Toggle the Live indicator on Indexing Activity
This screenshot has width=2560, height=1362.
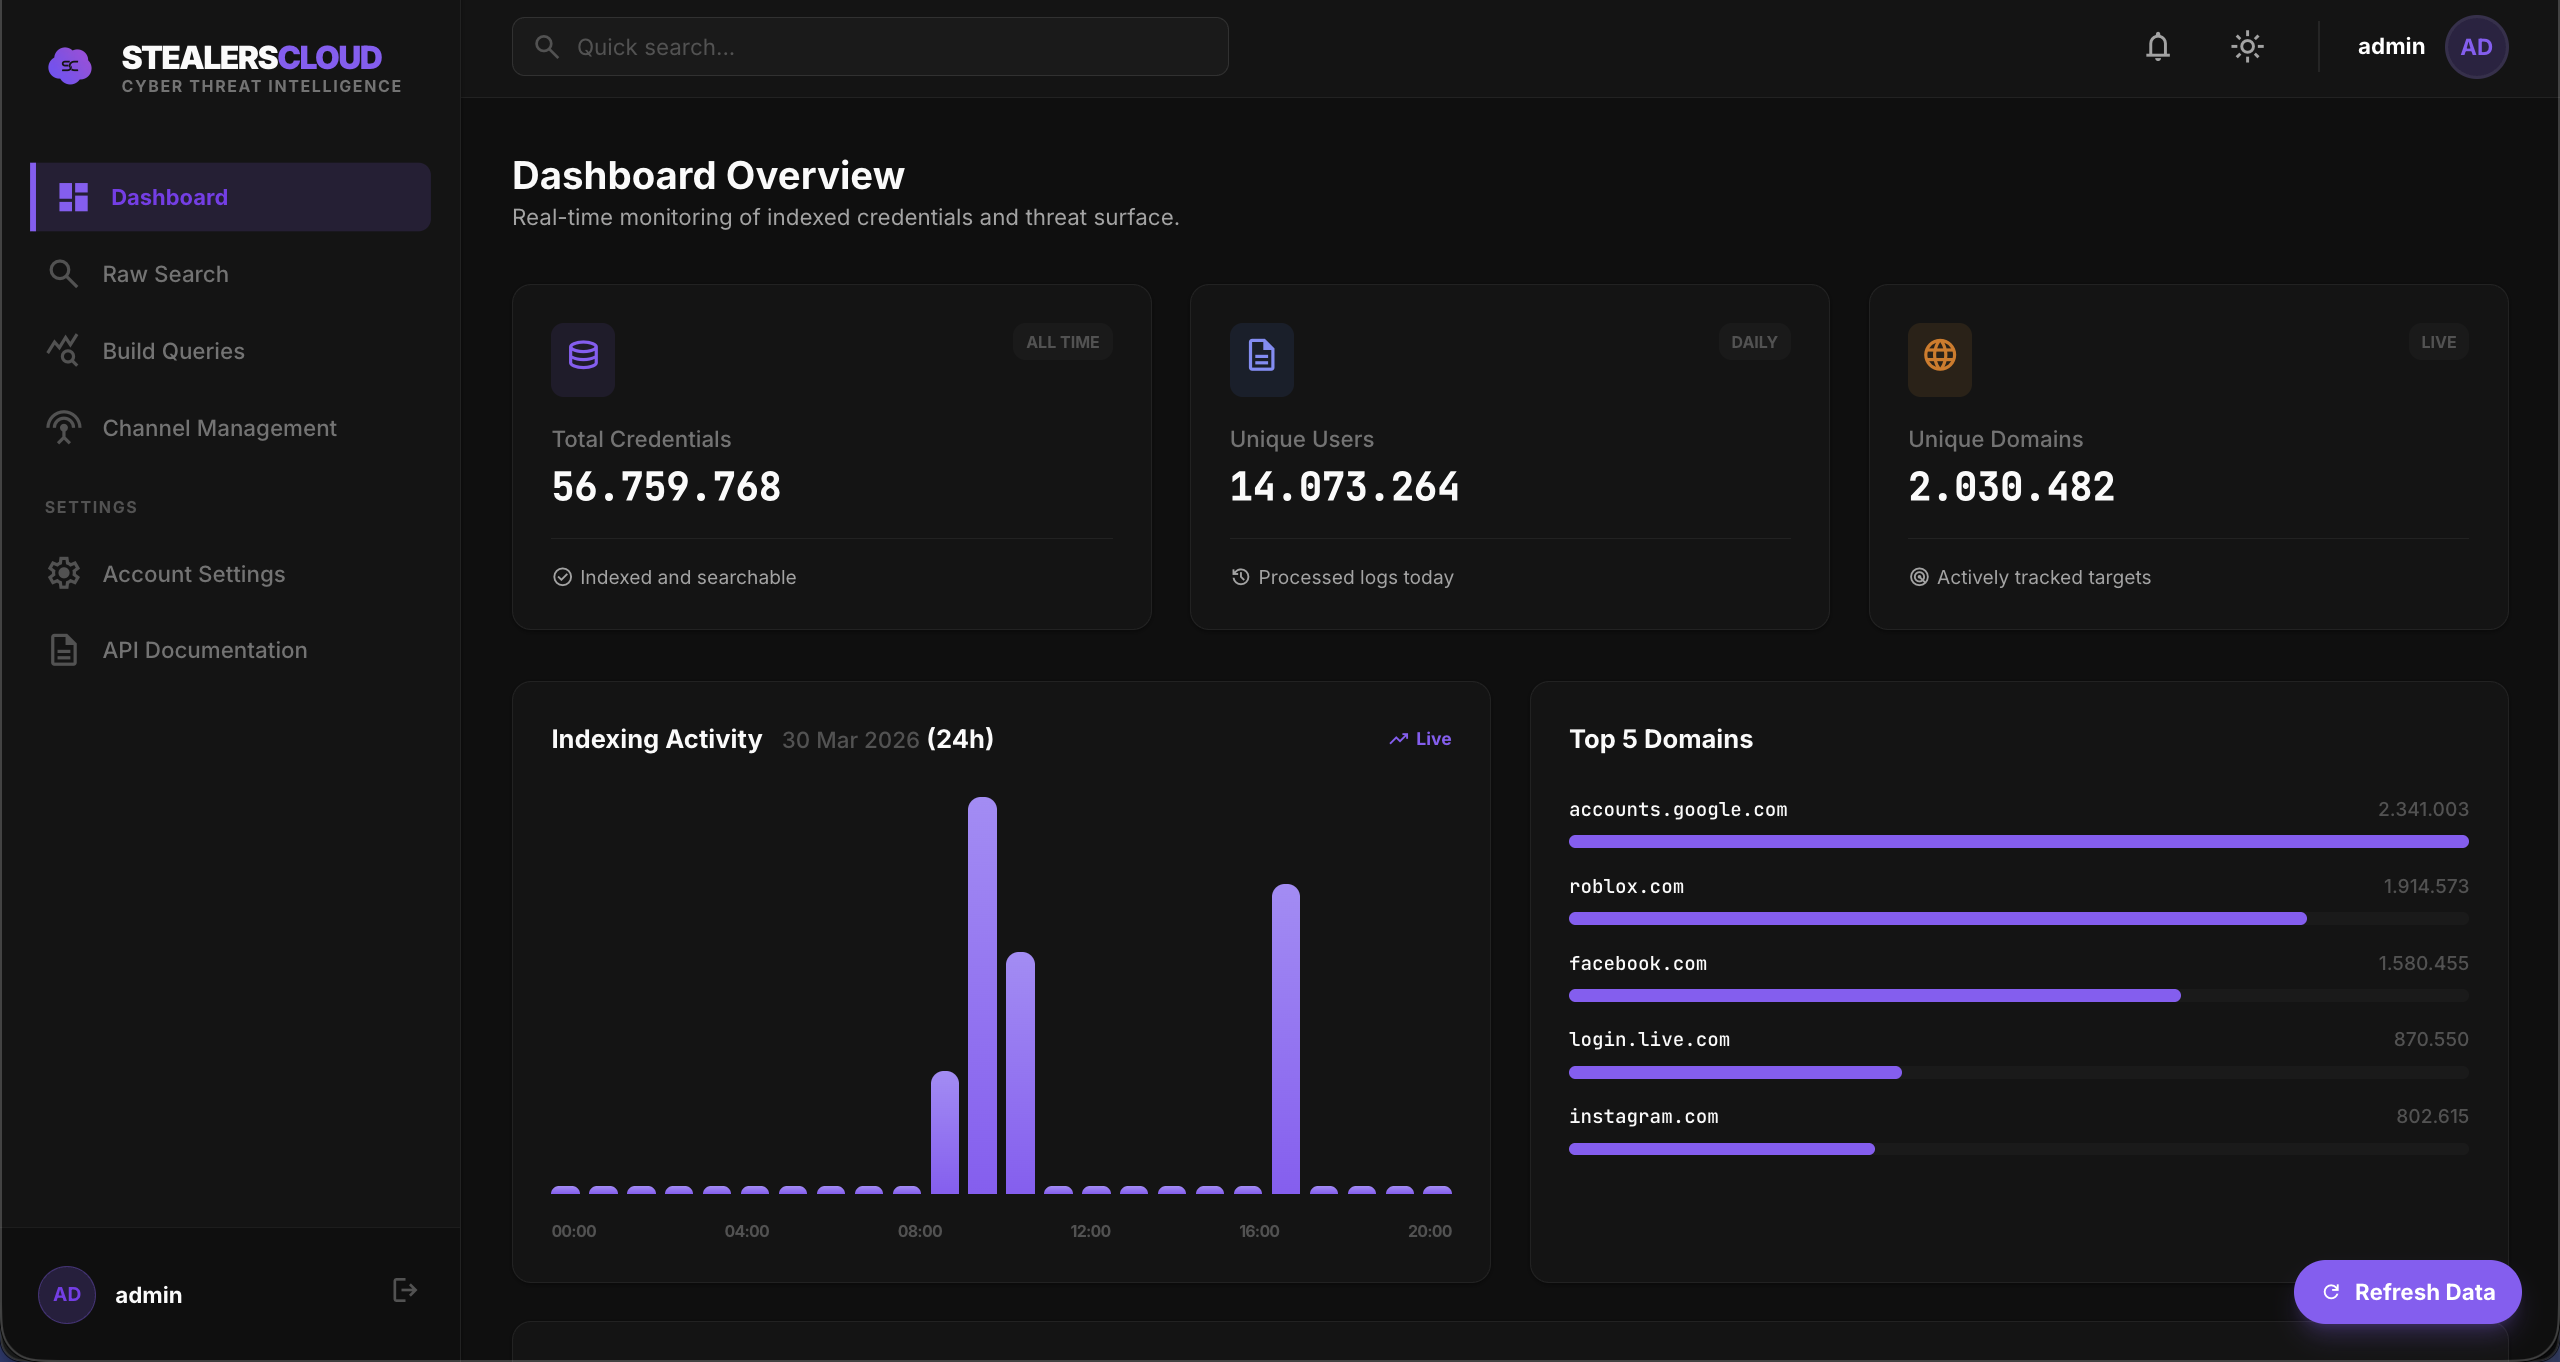pos(1419,739)
